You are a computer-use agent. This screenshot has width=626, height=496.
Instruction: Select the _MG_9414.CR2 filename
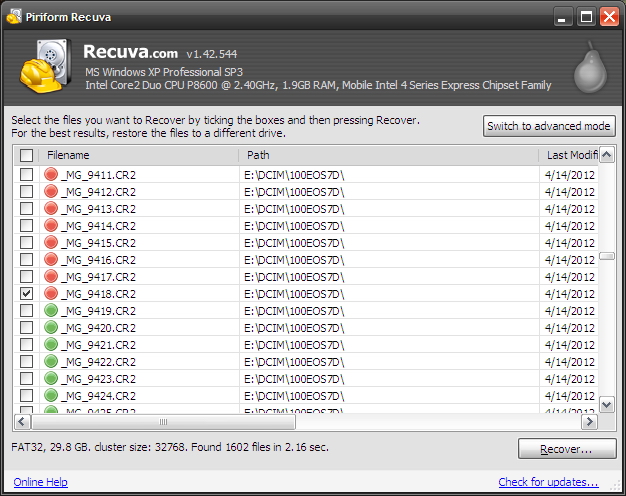100,226
